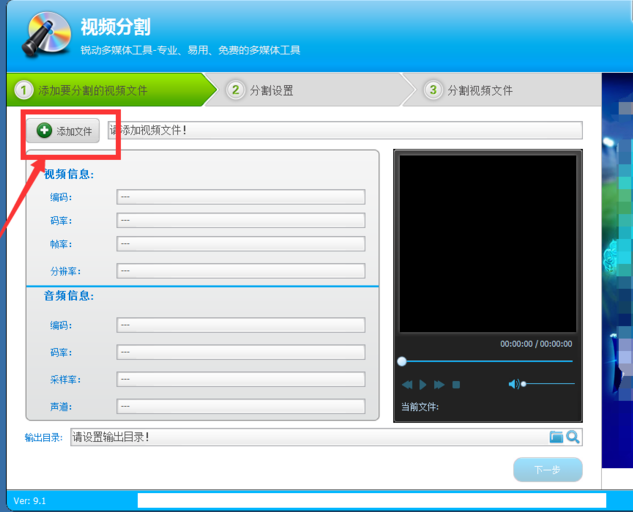633x512 pixels.
Task: Click the audio 码率 value field
Action: coord(241,352)
